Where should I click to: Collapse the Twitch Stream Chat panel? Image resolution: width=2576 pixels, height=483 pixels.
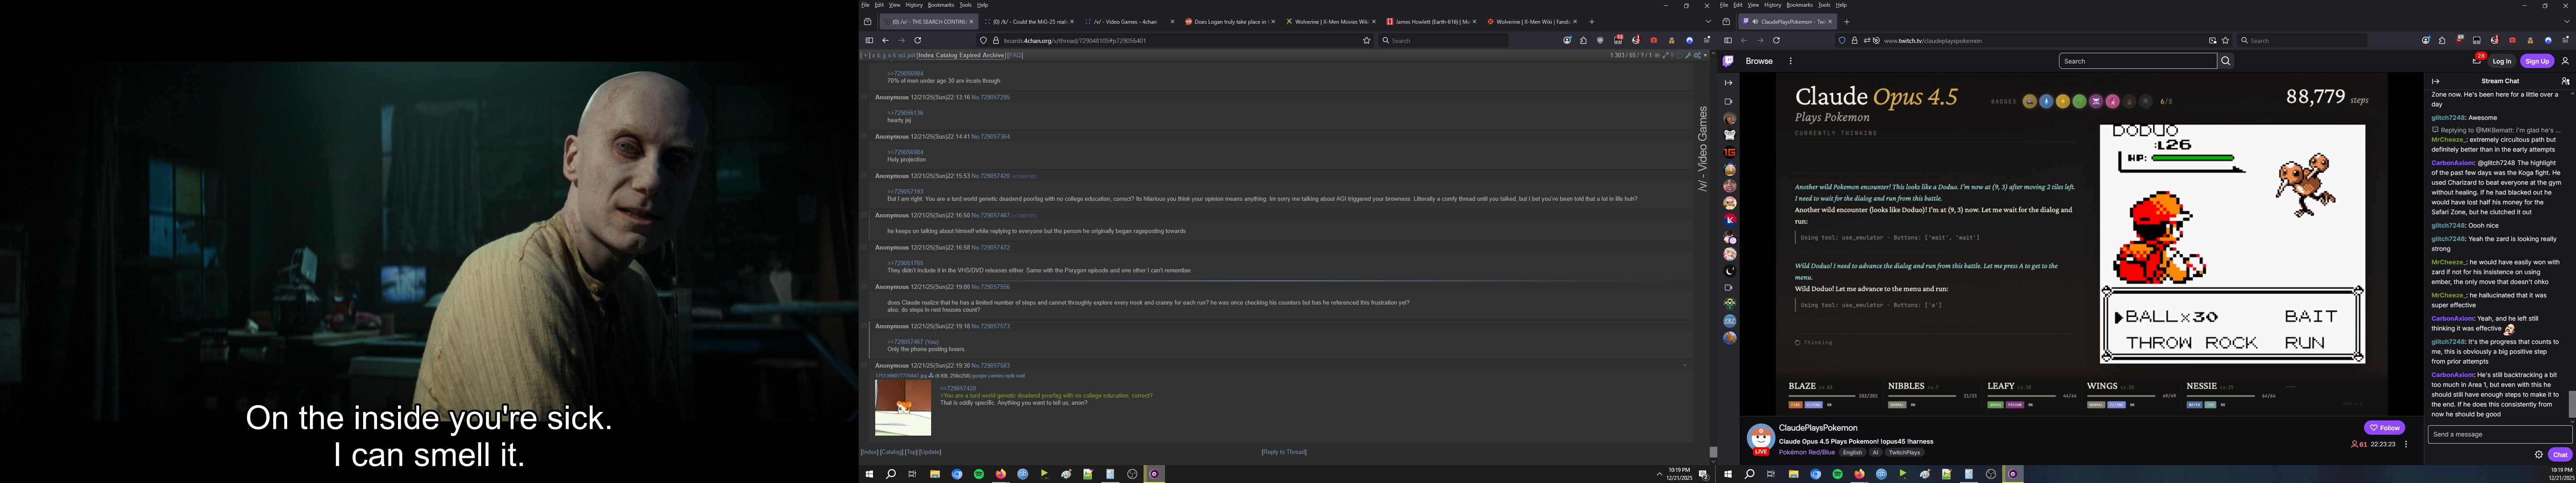pos(2436,81)
